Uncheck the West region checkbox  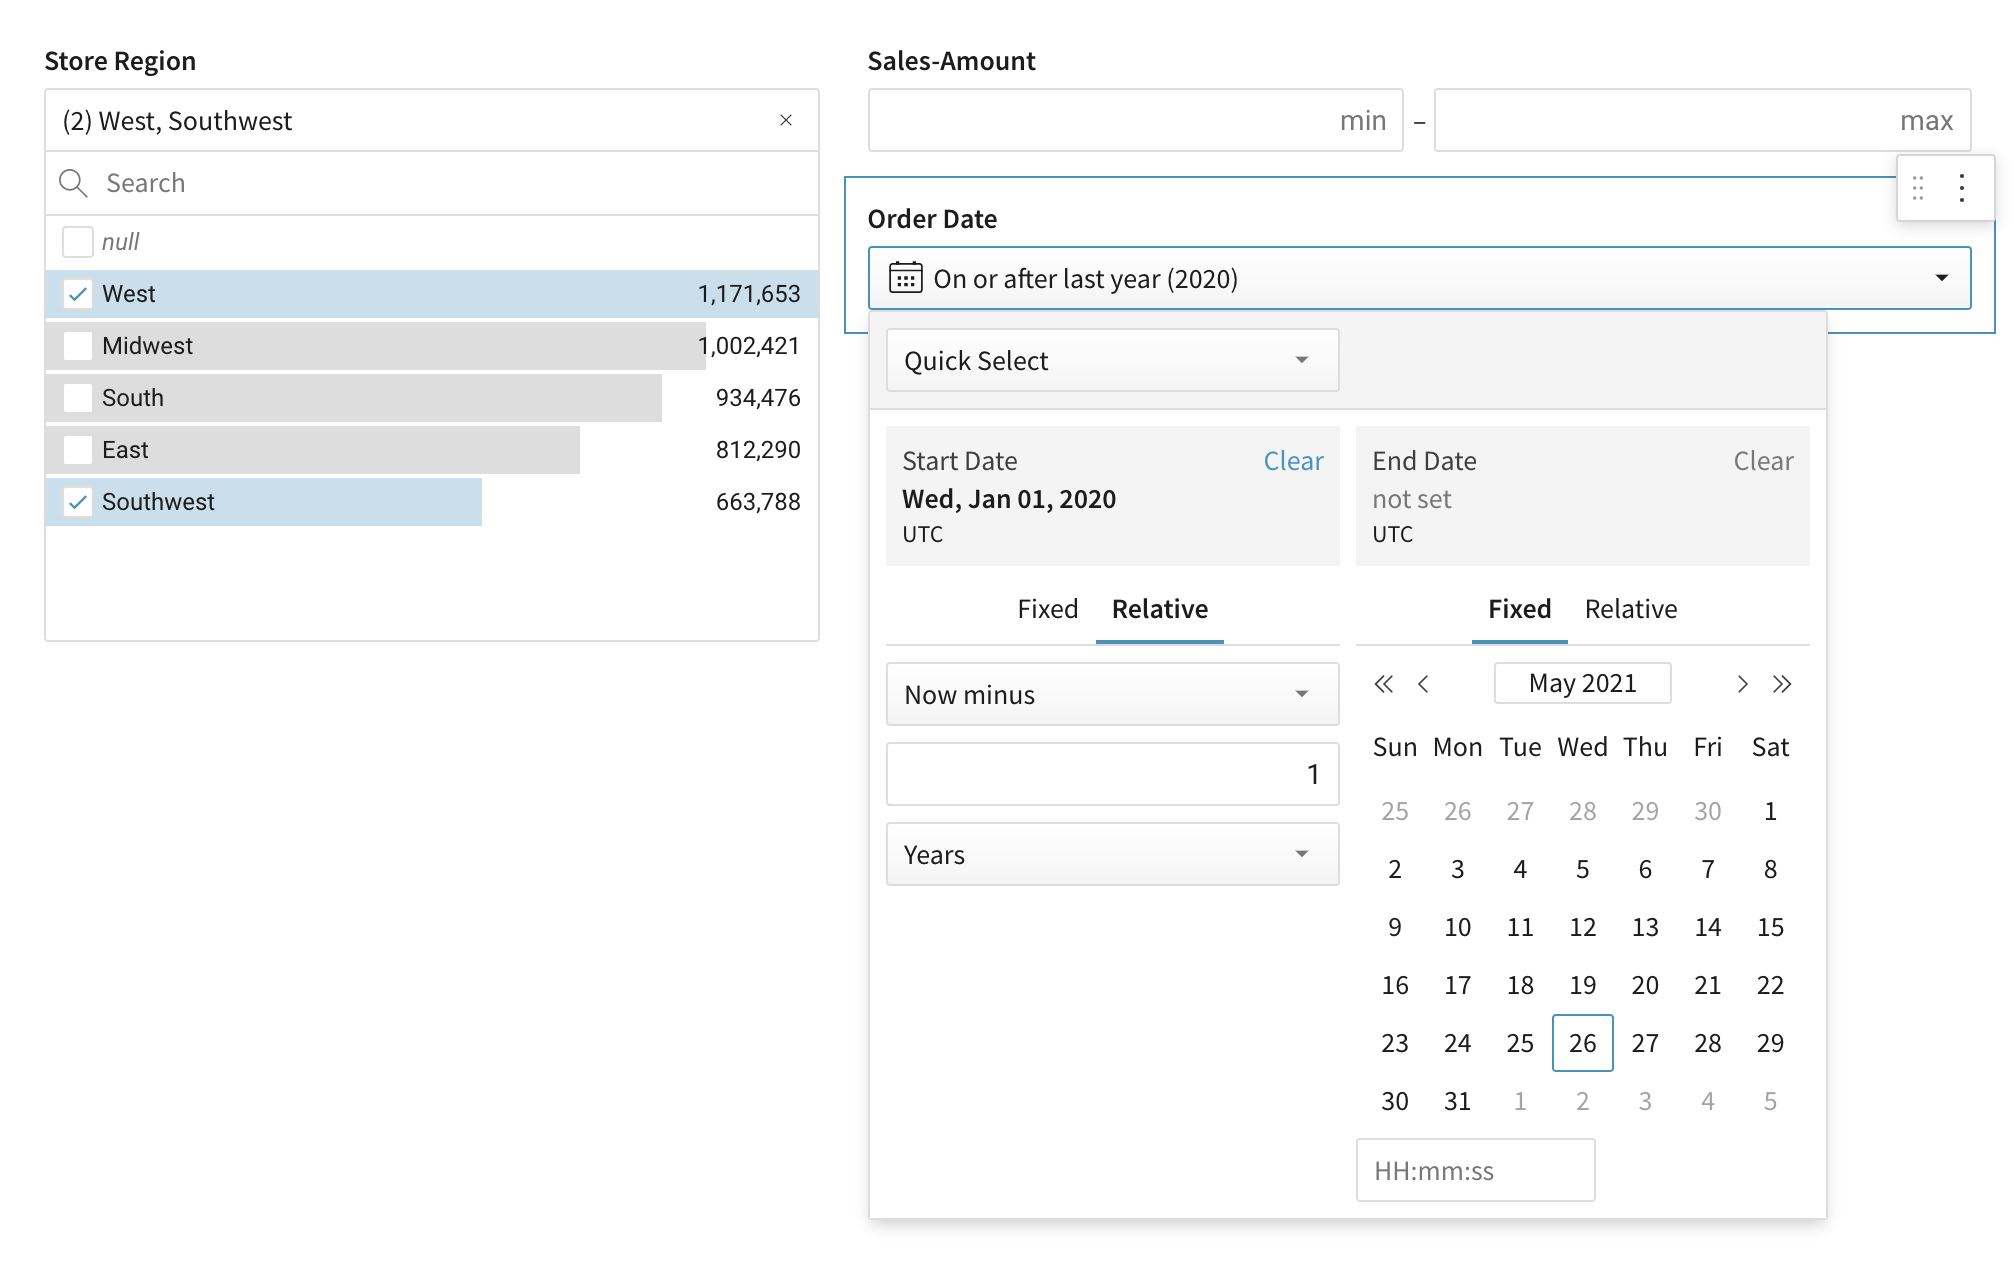(x=78, y=294)
